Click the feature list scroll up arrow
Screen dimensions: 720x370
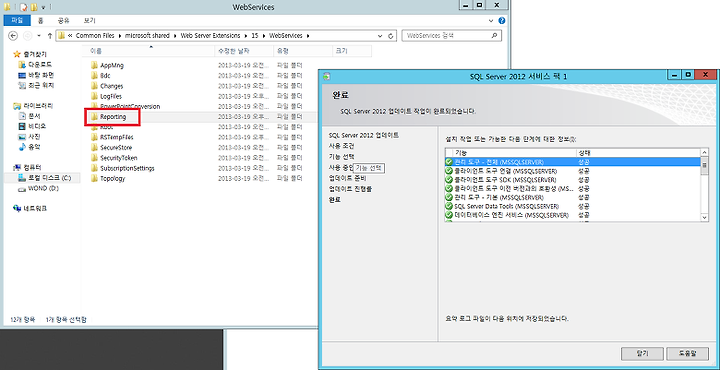coord(704,153)
